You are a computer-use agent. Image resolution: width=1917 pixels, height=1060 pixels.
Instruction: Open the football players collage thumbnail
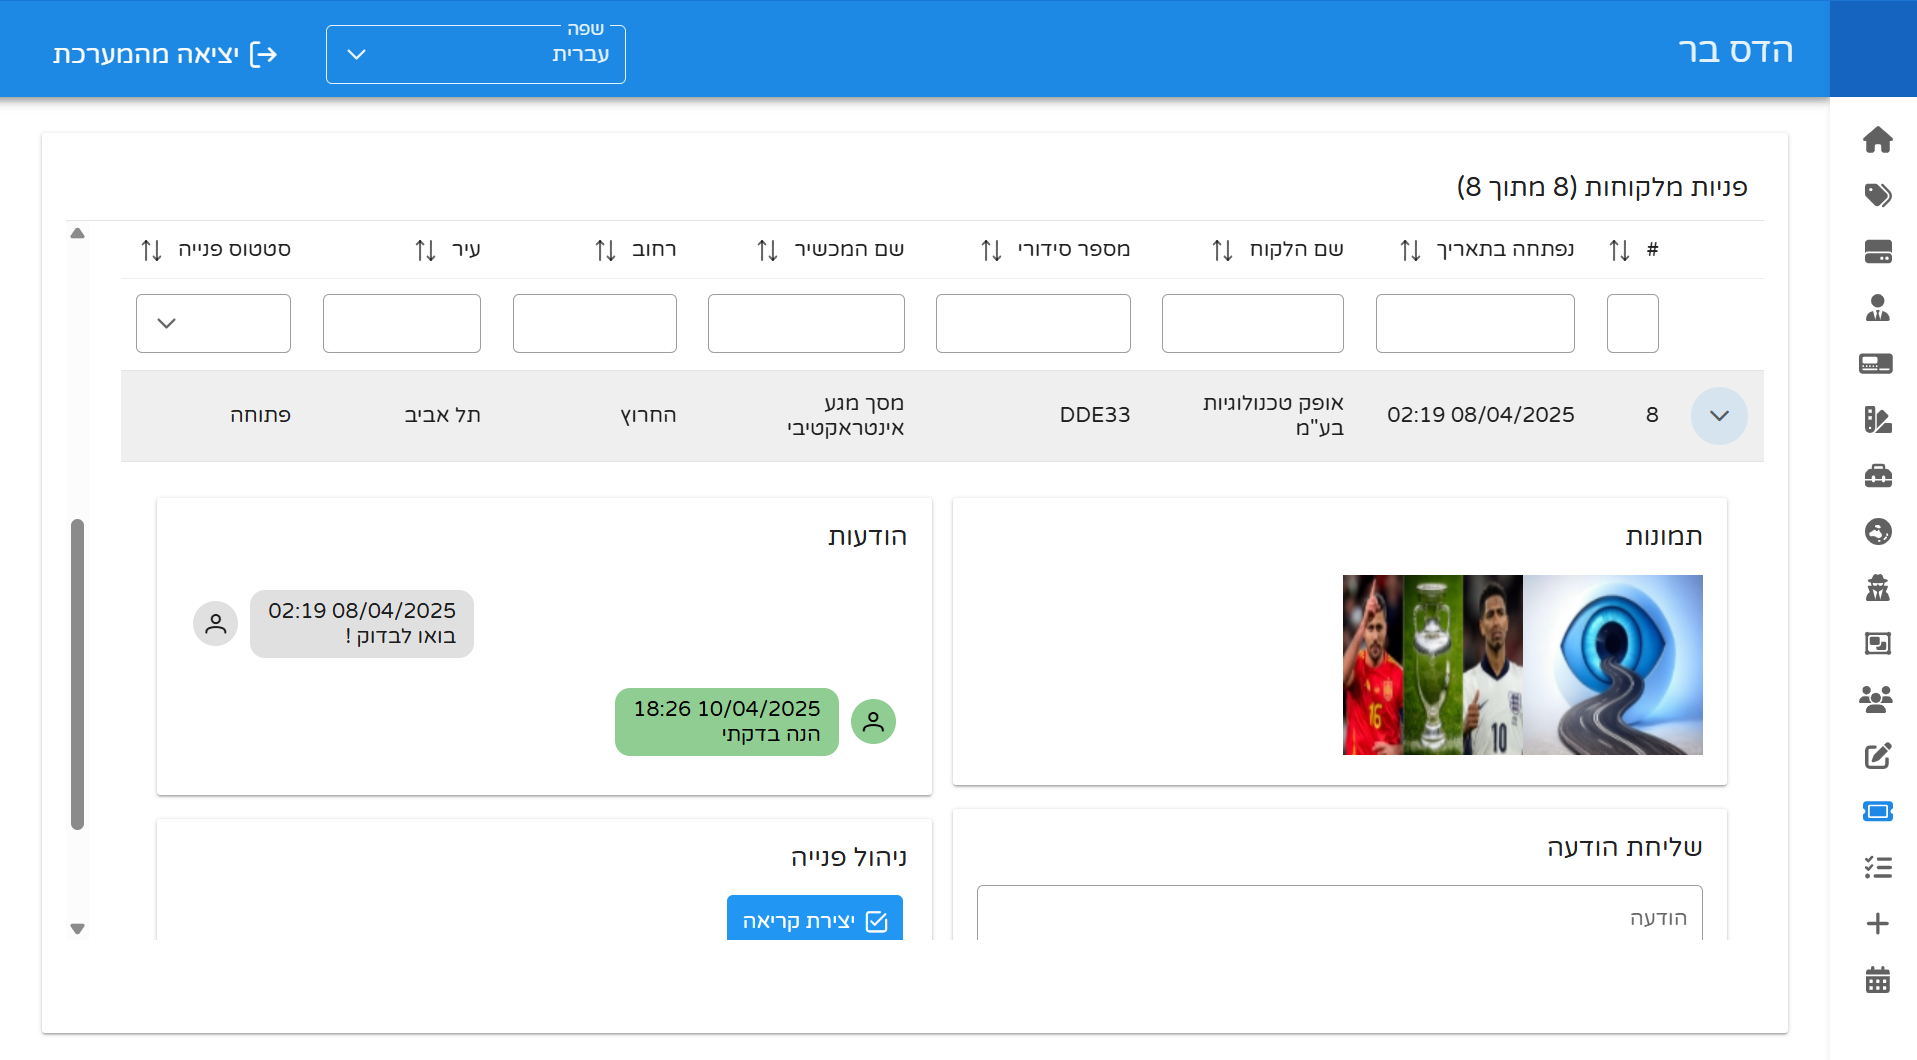pos(1433,665)
